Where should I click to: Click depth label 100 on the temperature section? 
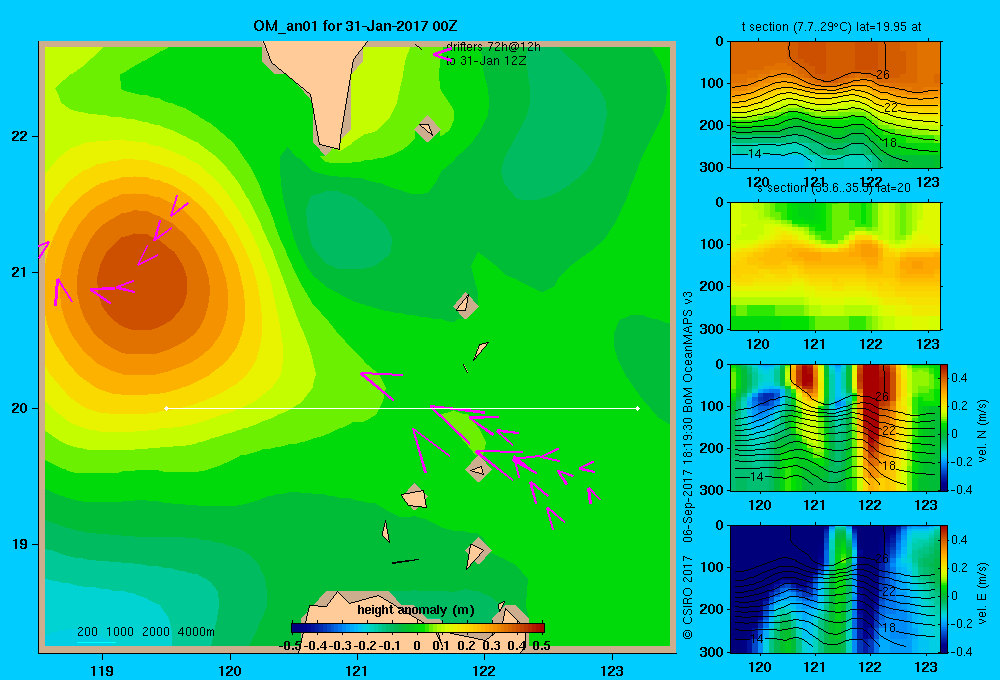[x=714, y=83]
